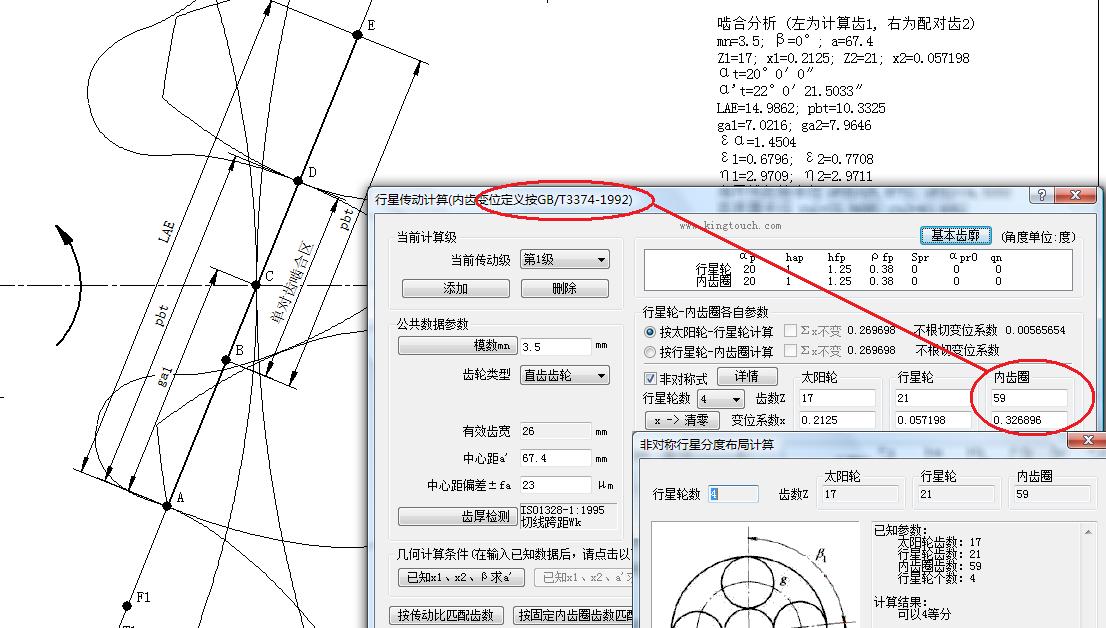Click the F1 point label in drawing

click(x=143, y=598)
